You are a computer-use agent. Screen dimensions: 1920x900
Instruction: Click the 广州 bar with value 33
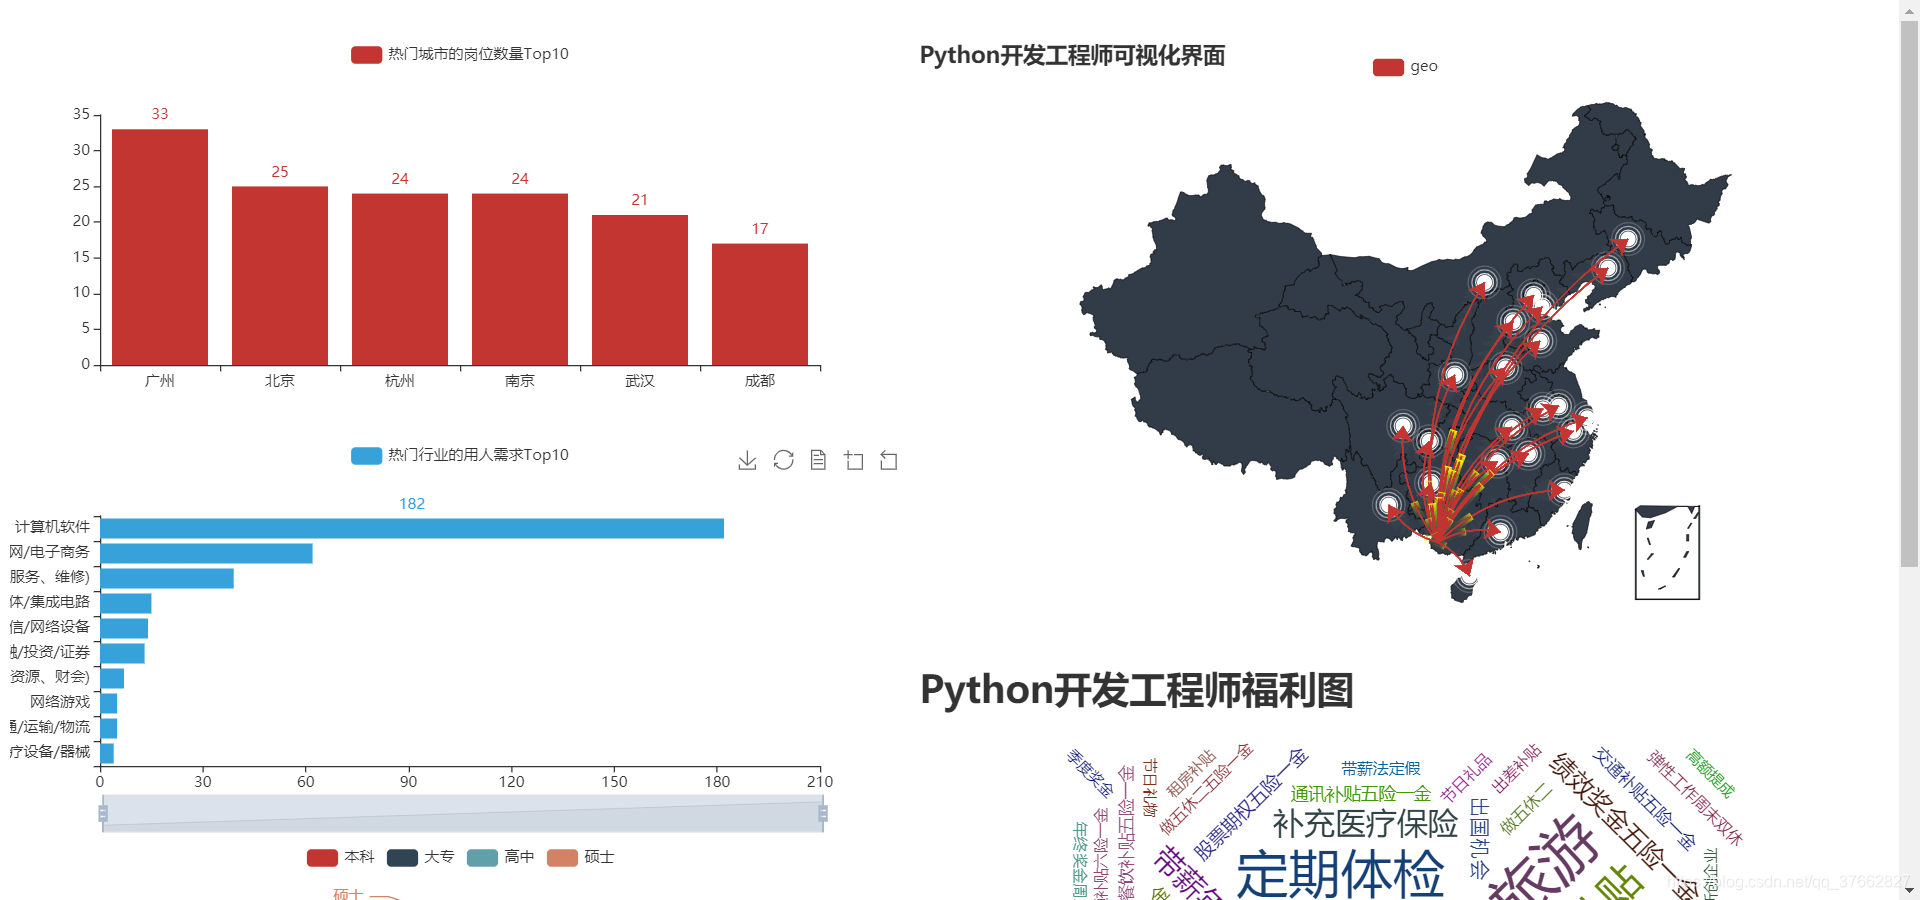(x=160, y=247)
